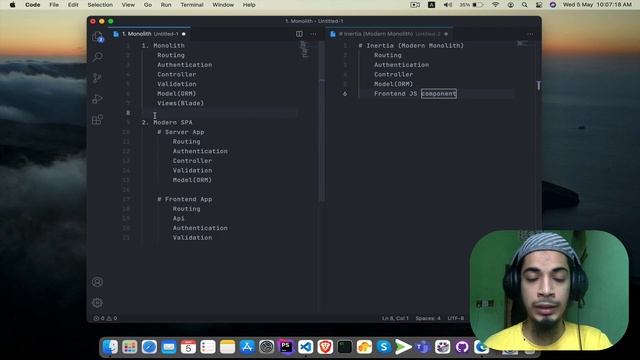The image size is (640, 360).
Task: Open Control Center in menu bar
Action: tap(539, 5)
